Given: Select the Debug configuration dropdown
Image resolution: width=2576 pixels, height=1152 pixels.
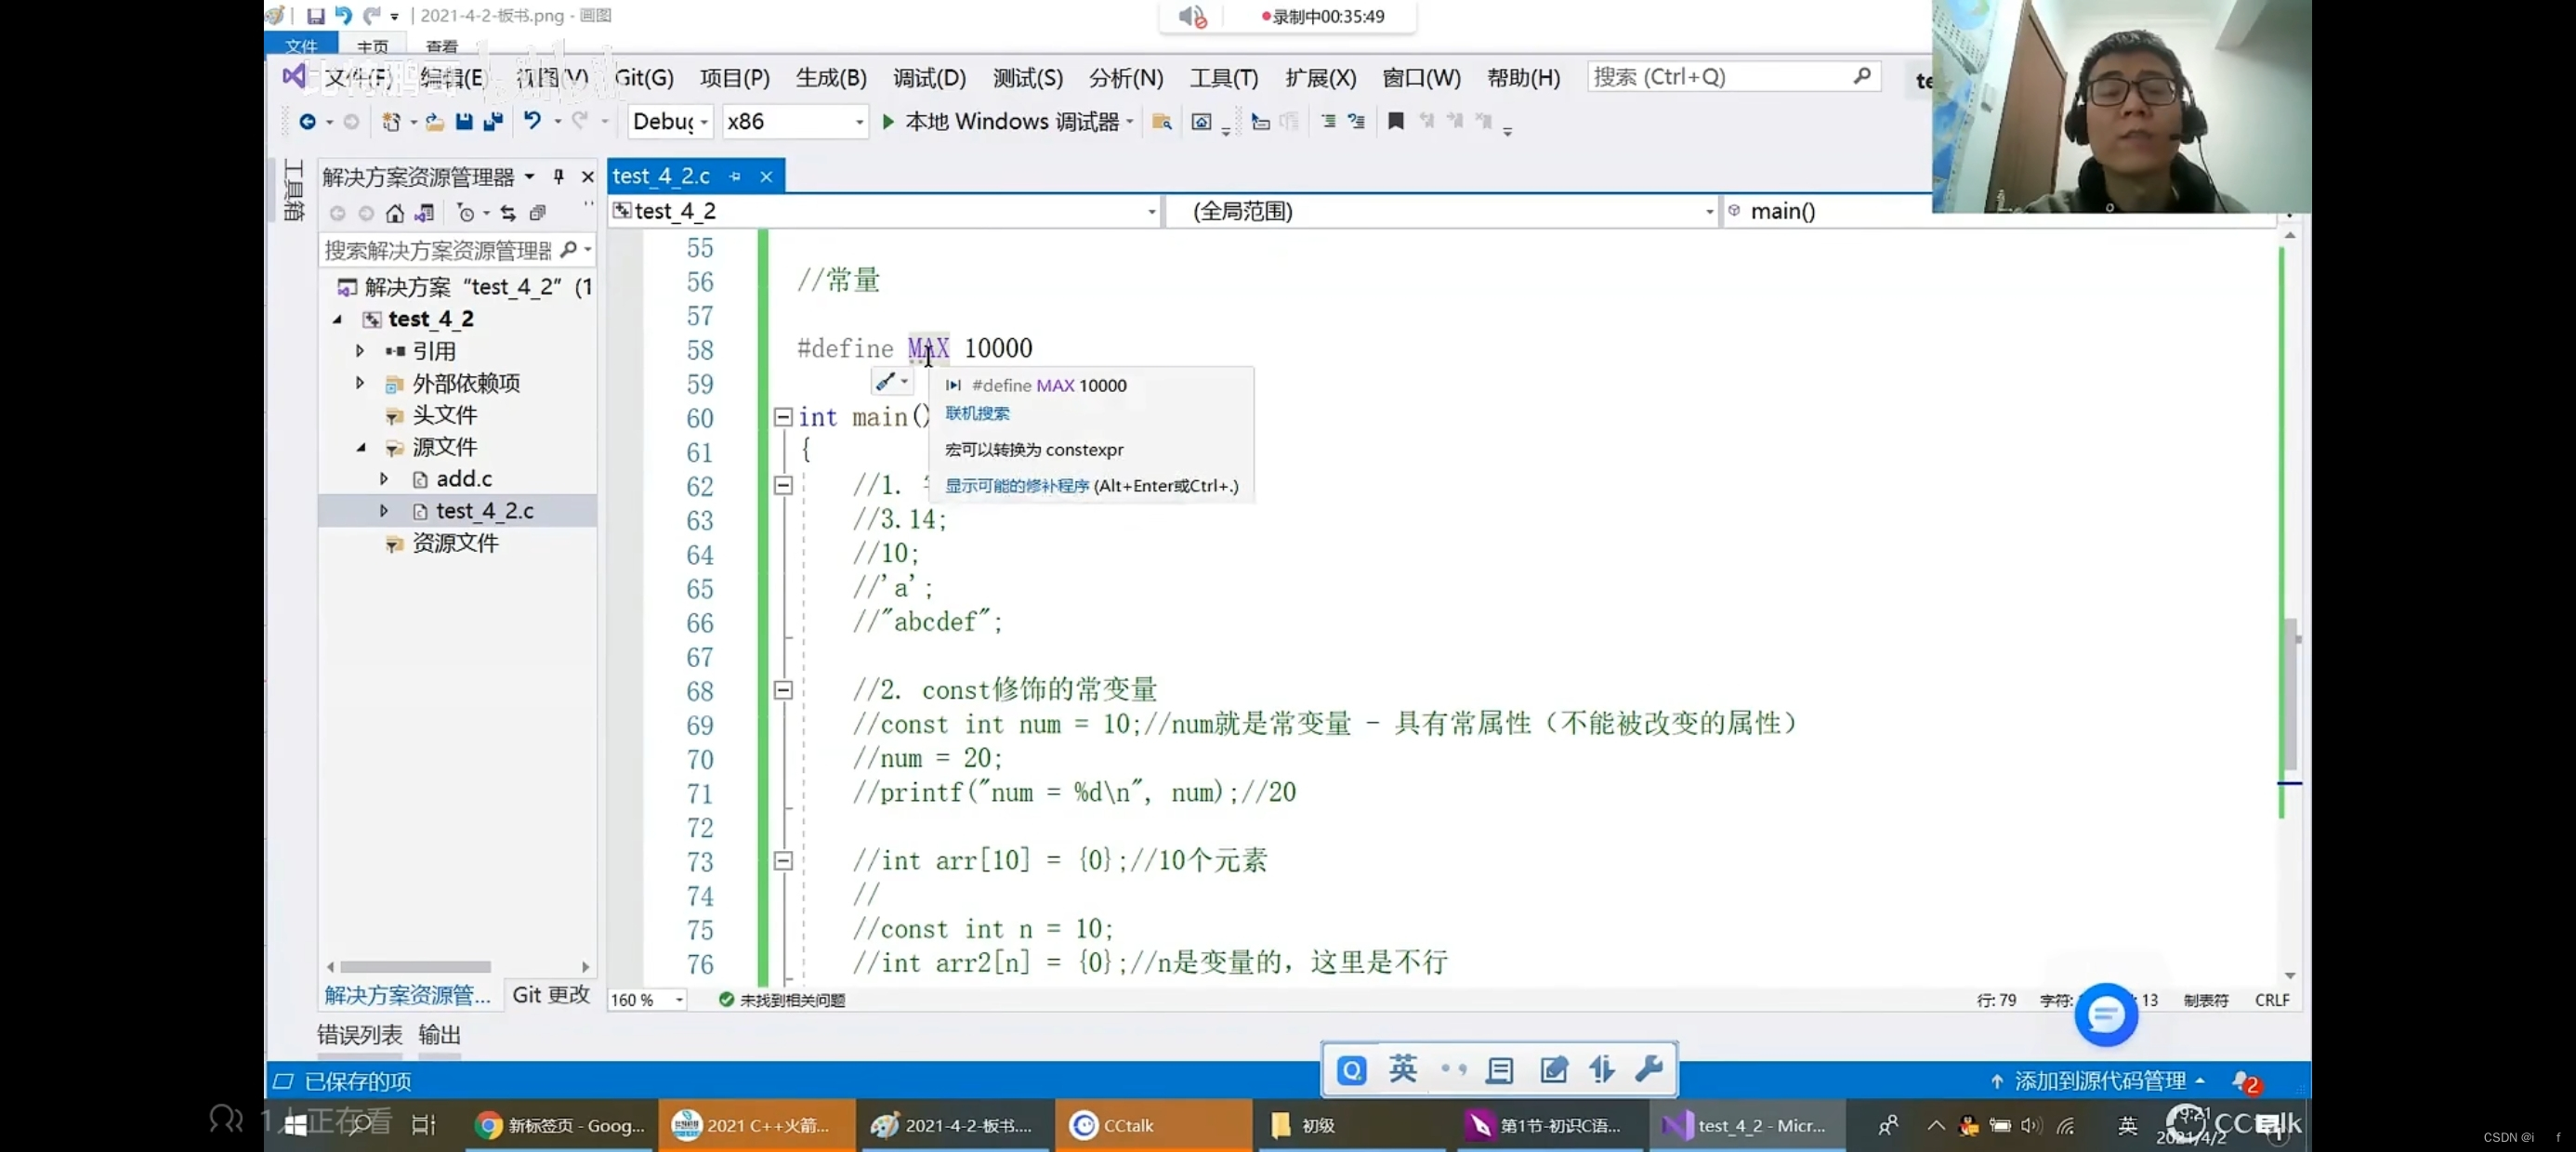Looking at the screenshot, I should click(667, 120).
